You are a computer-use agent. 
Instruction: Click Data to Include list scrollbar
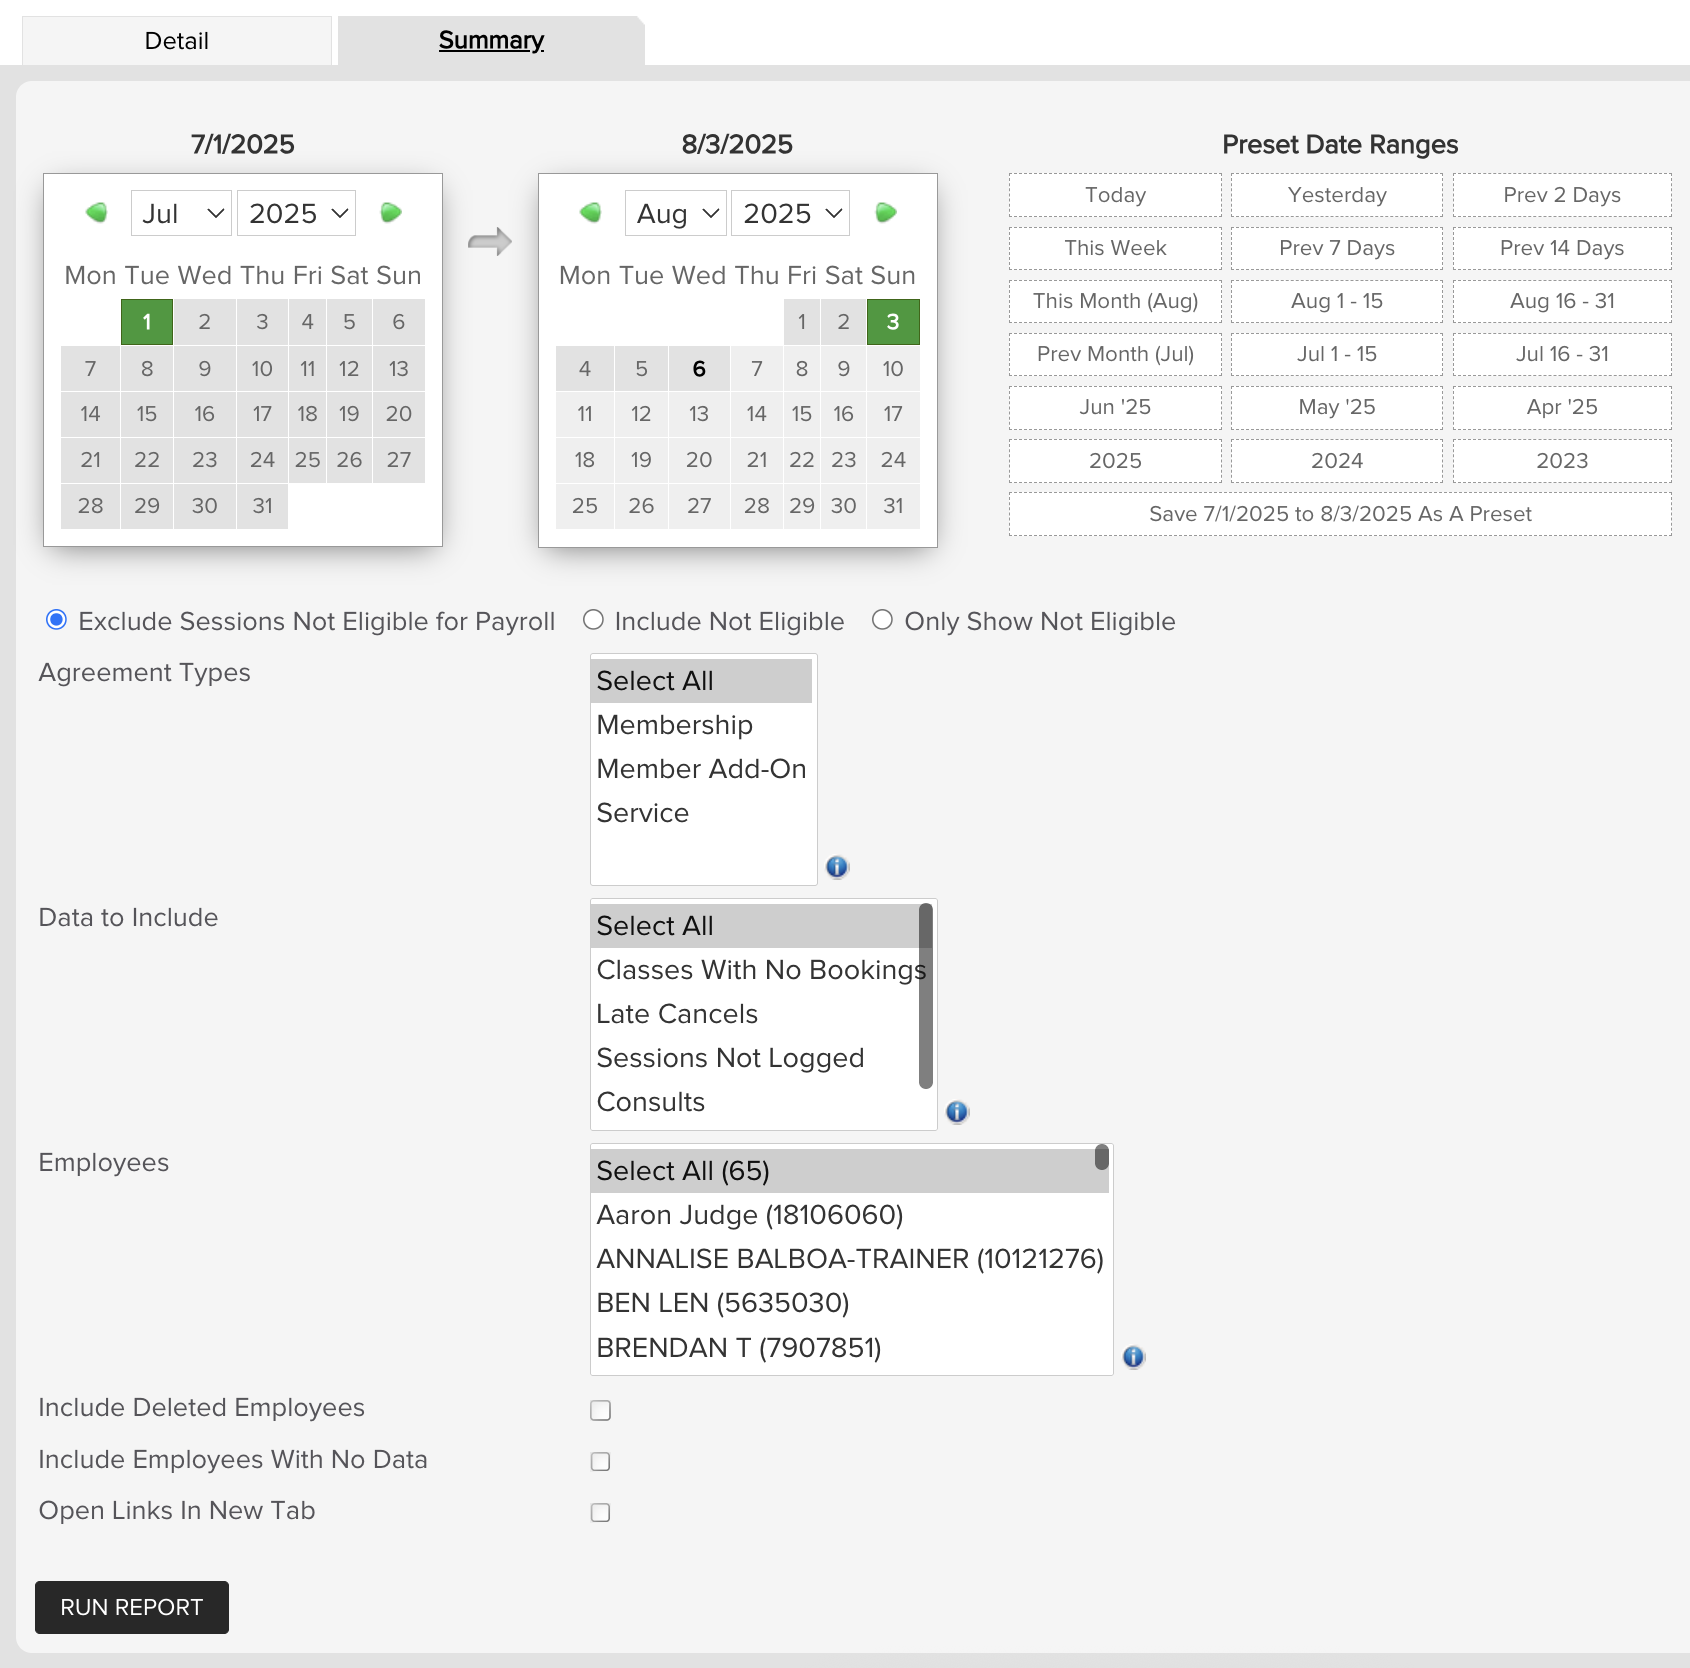926,996
